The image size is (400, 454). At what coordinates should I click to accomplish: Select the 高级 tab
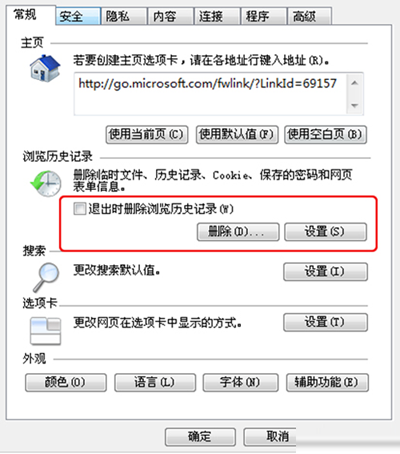click(309, 16)
